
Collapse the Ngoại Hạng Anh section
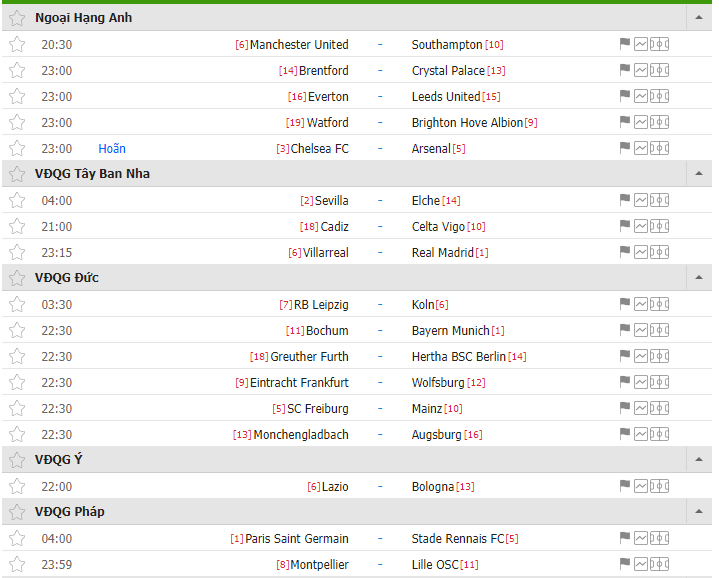click(699, 17)
